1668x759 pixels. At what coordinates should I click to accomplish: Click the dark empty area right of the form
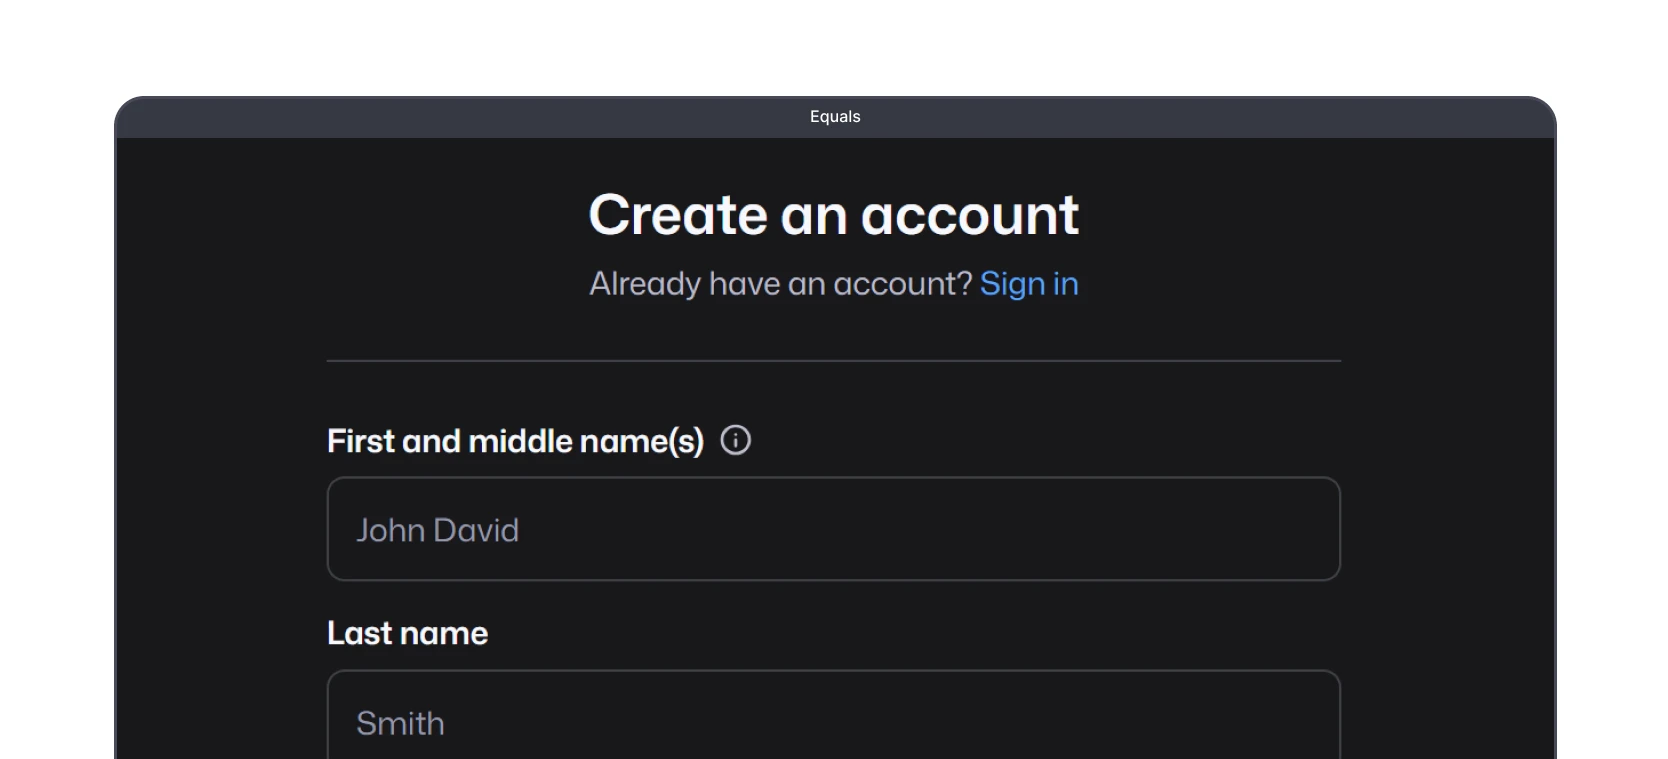1448,450
